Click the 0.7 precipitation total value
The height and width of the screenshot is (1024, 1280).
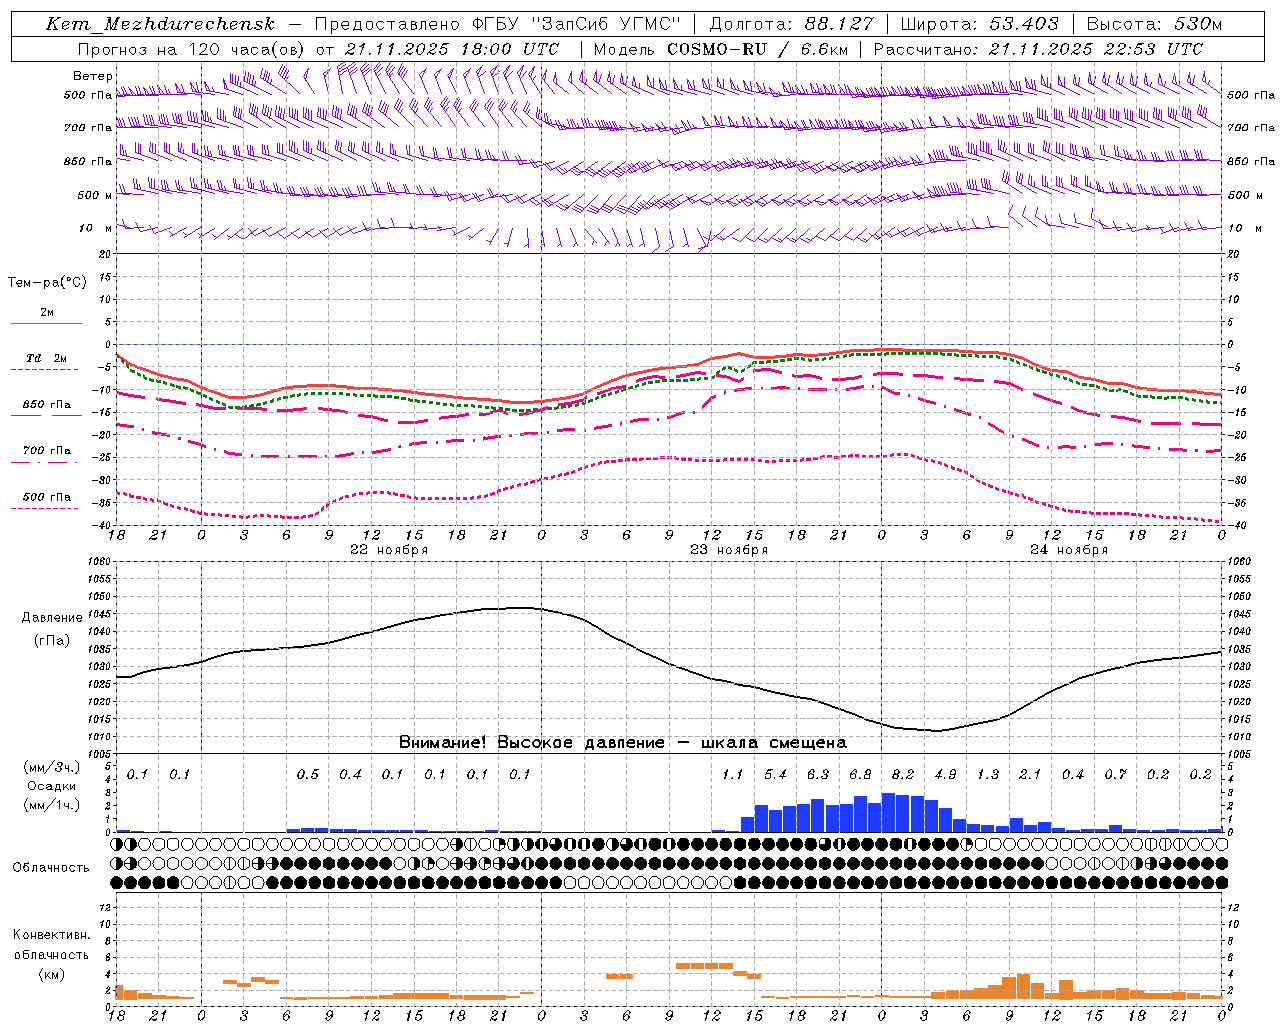point(1115,774)
